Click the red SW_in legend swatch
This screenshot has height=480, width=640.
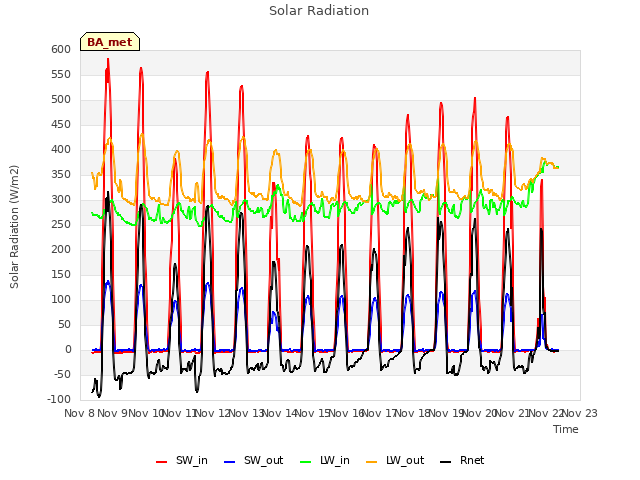162,462
